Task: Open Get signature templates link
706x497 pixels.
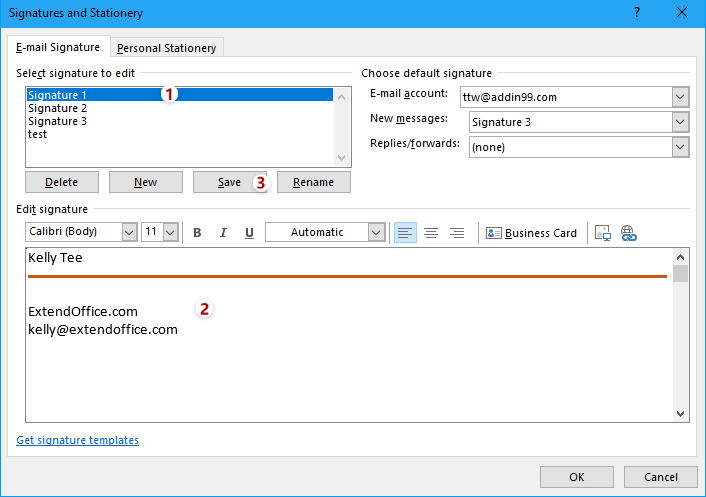Action: [78, 440]
